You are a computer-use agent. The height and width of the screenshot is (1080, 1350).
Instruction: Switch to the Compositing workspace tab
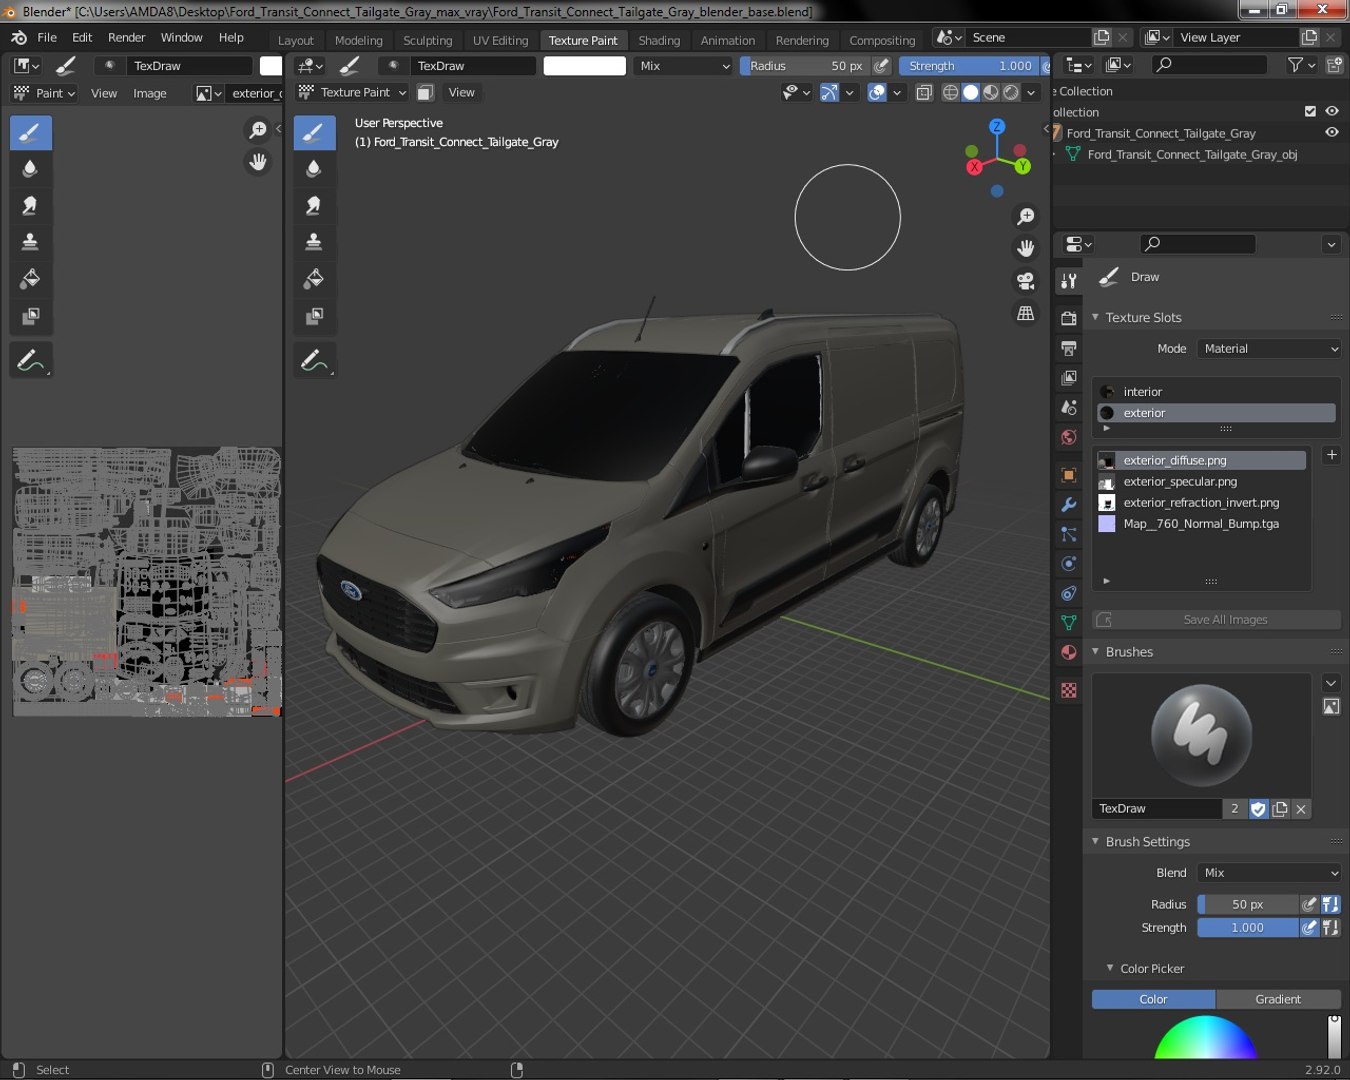click(882, 40)
